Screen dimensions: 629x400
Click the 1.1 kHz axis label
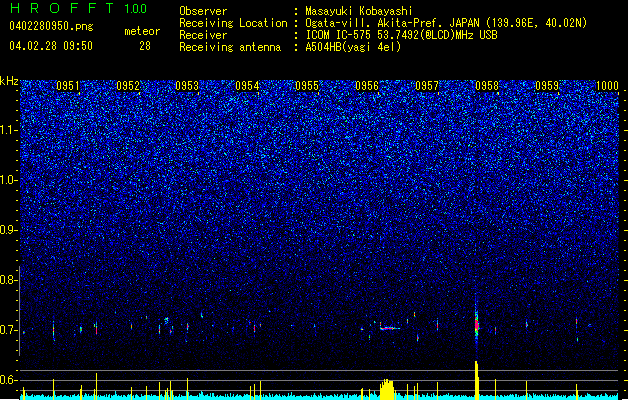click(x=8, y=130)
